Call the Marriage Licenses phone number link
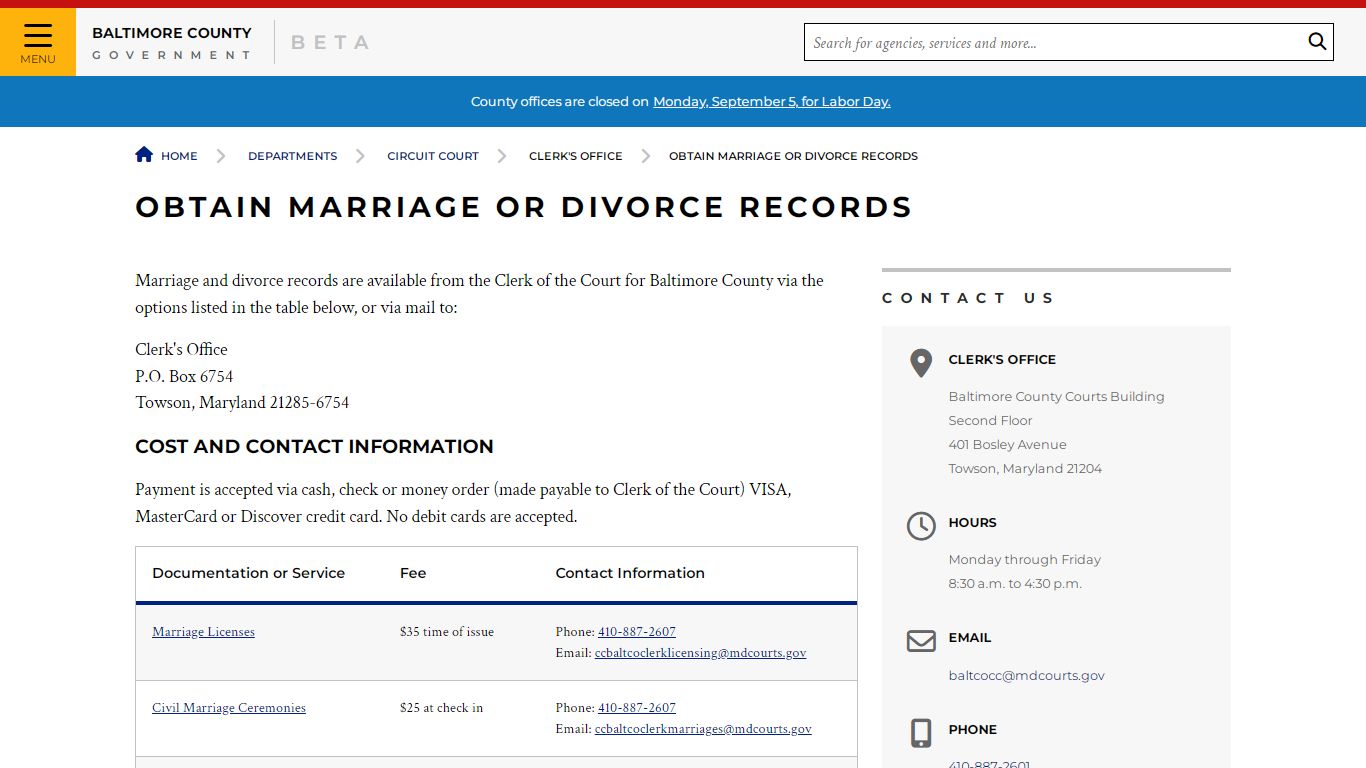Image resolution: width=1366 pixels, height=768 pixels. tap(637, 632)
